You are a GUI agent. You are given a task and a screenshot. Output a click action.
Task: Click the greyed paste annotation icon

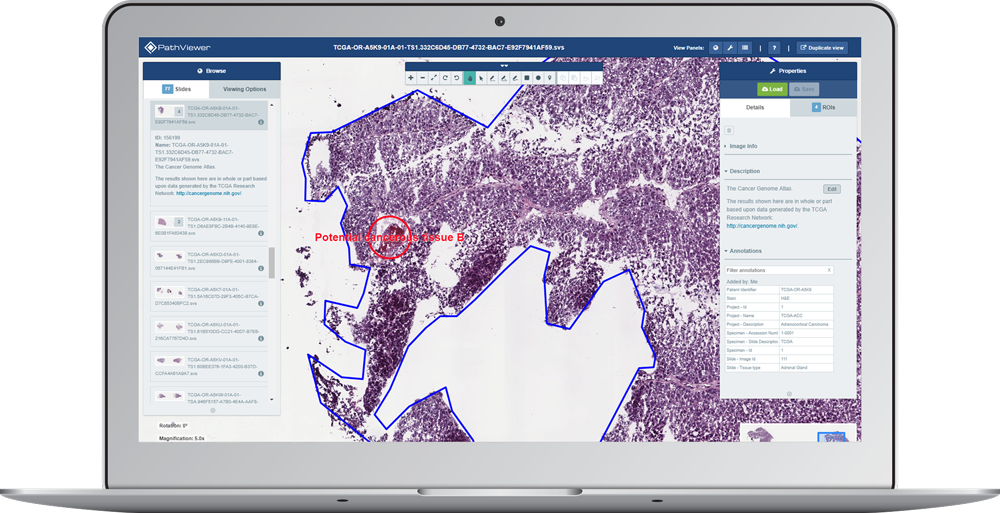tap(575, 78)
